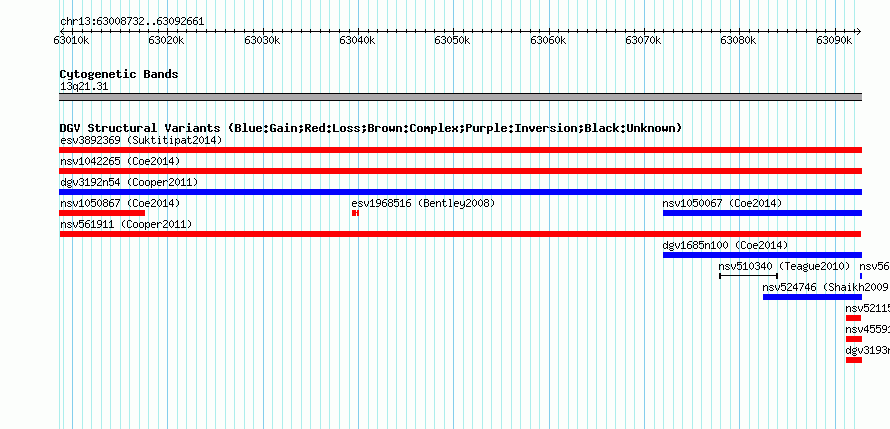Pick the 63060k mark on the scale
Image resolution: width=890 pixels, height=429 pixels.
pyautogui.click(x=548, y=41)
